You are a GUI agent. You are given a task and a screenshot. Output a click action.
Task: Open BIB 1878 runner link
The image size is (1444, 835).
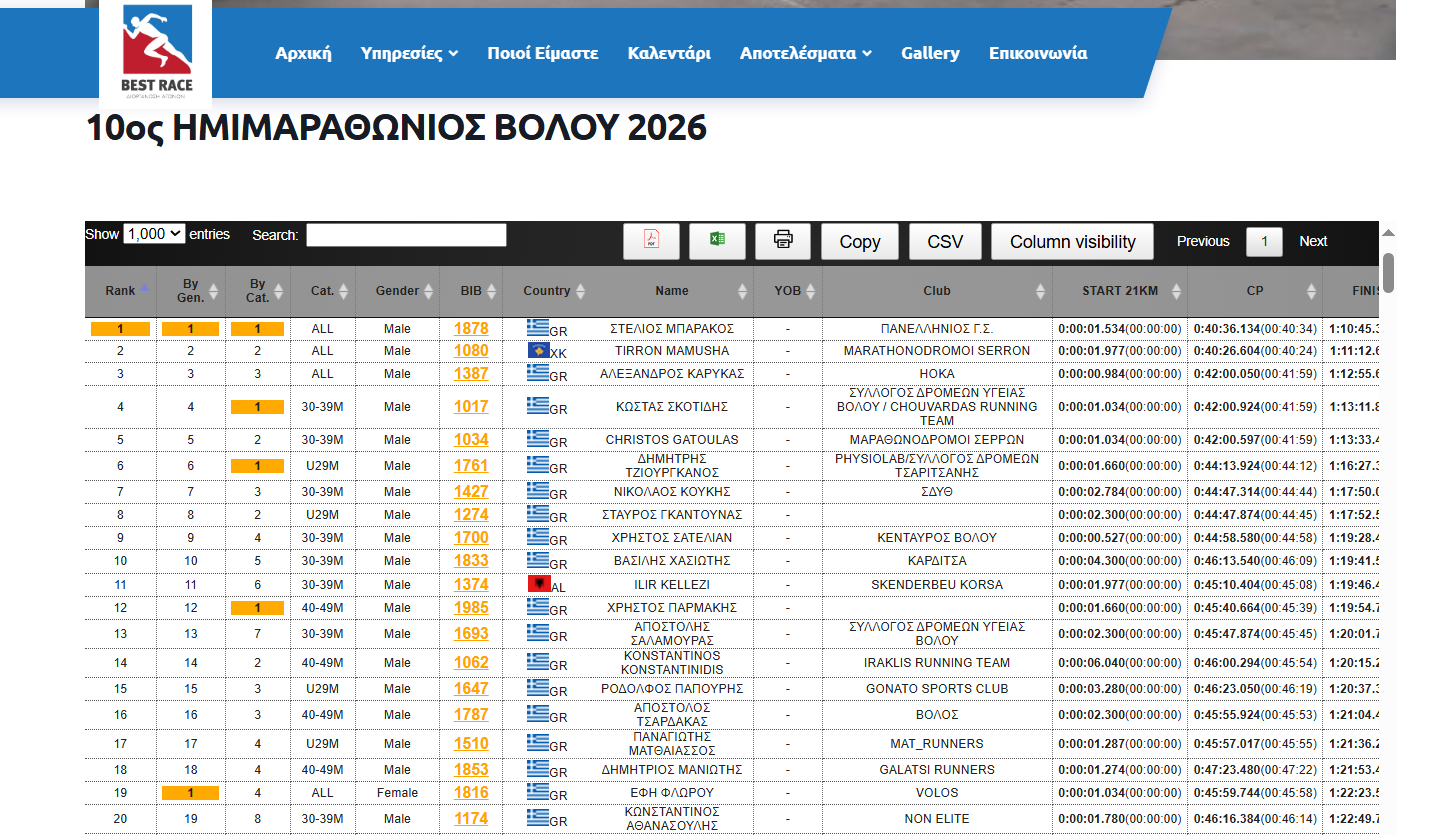click(471, 329)
